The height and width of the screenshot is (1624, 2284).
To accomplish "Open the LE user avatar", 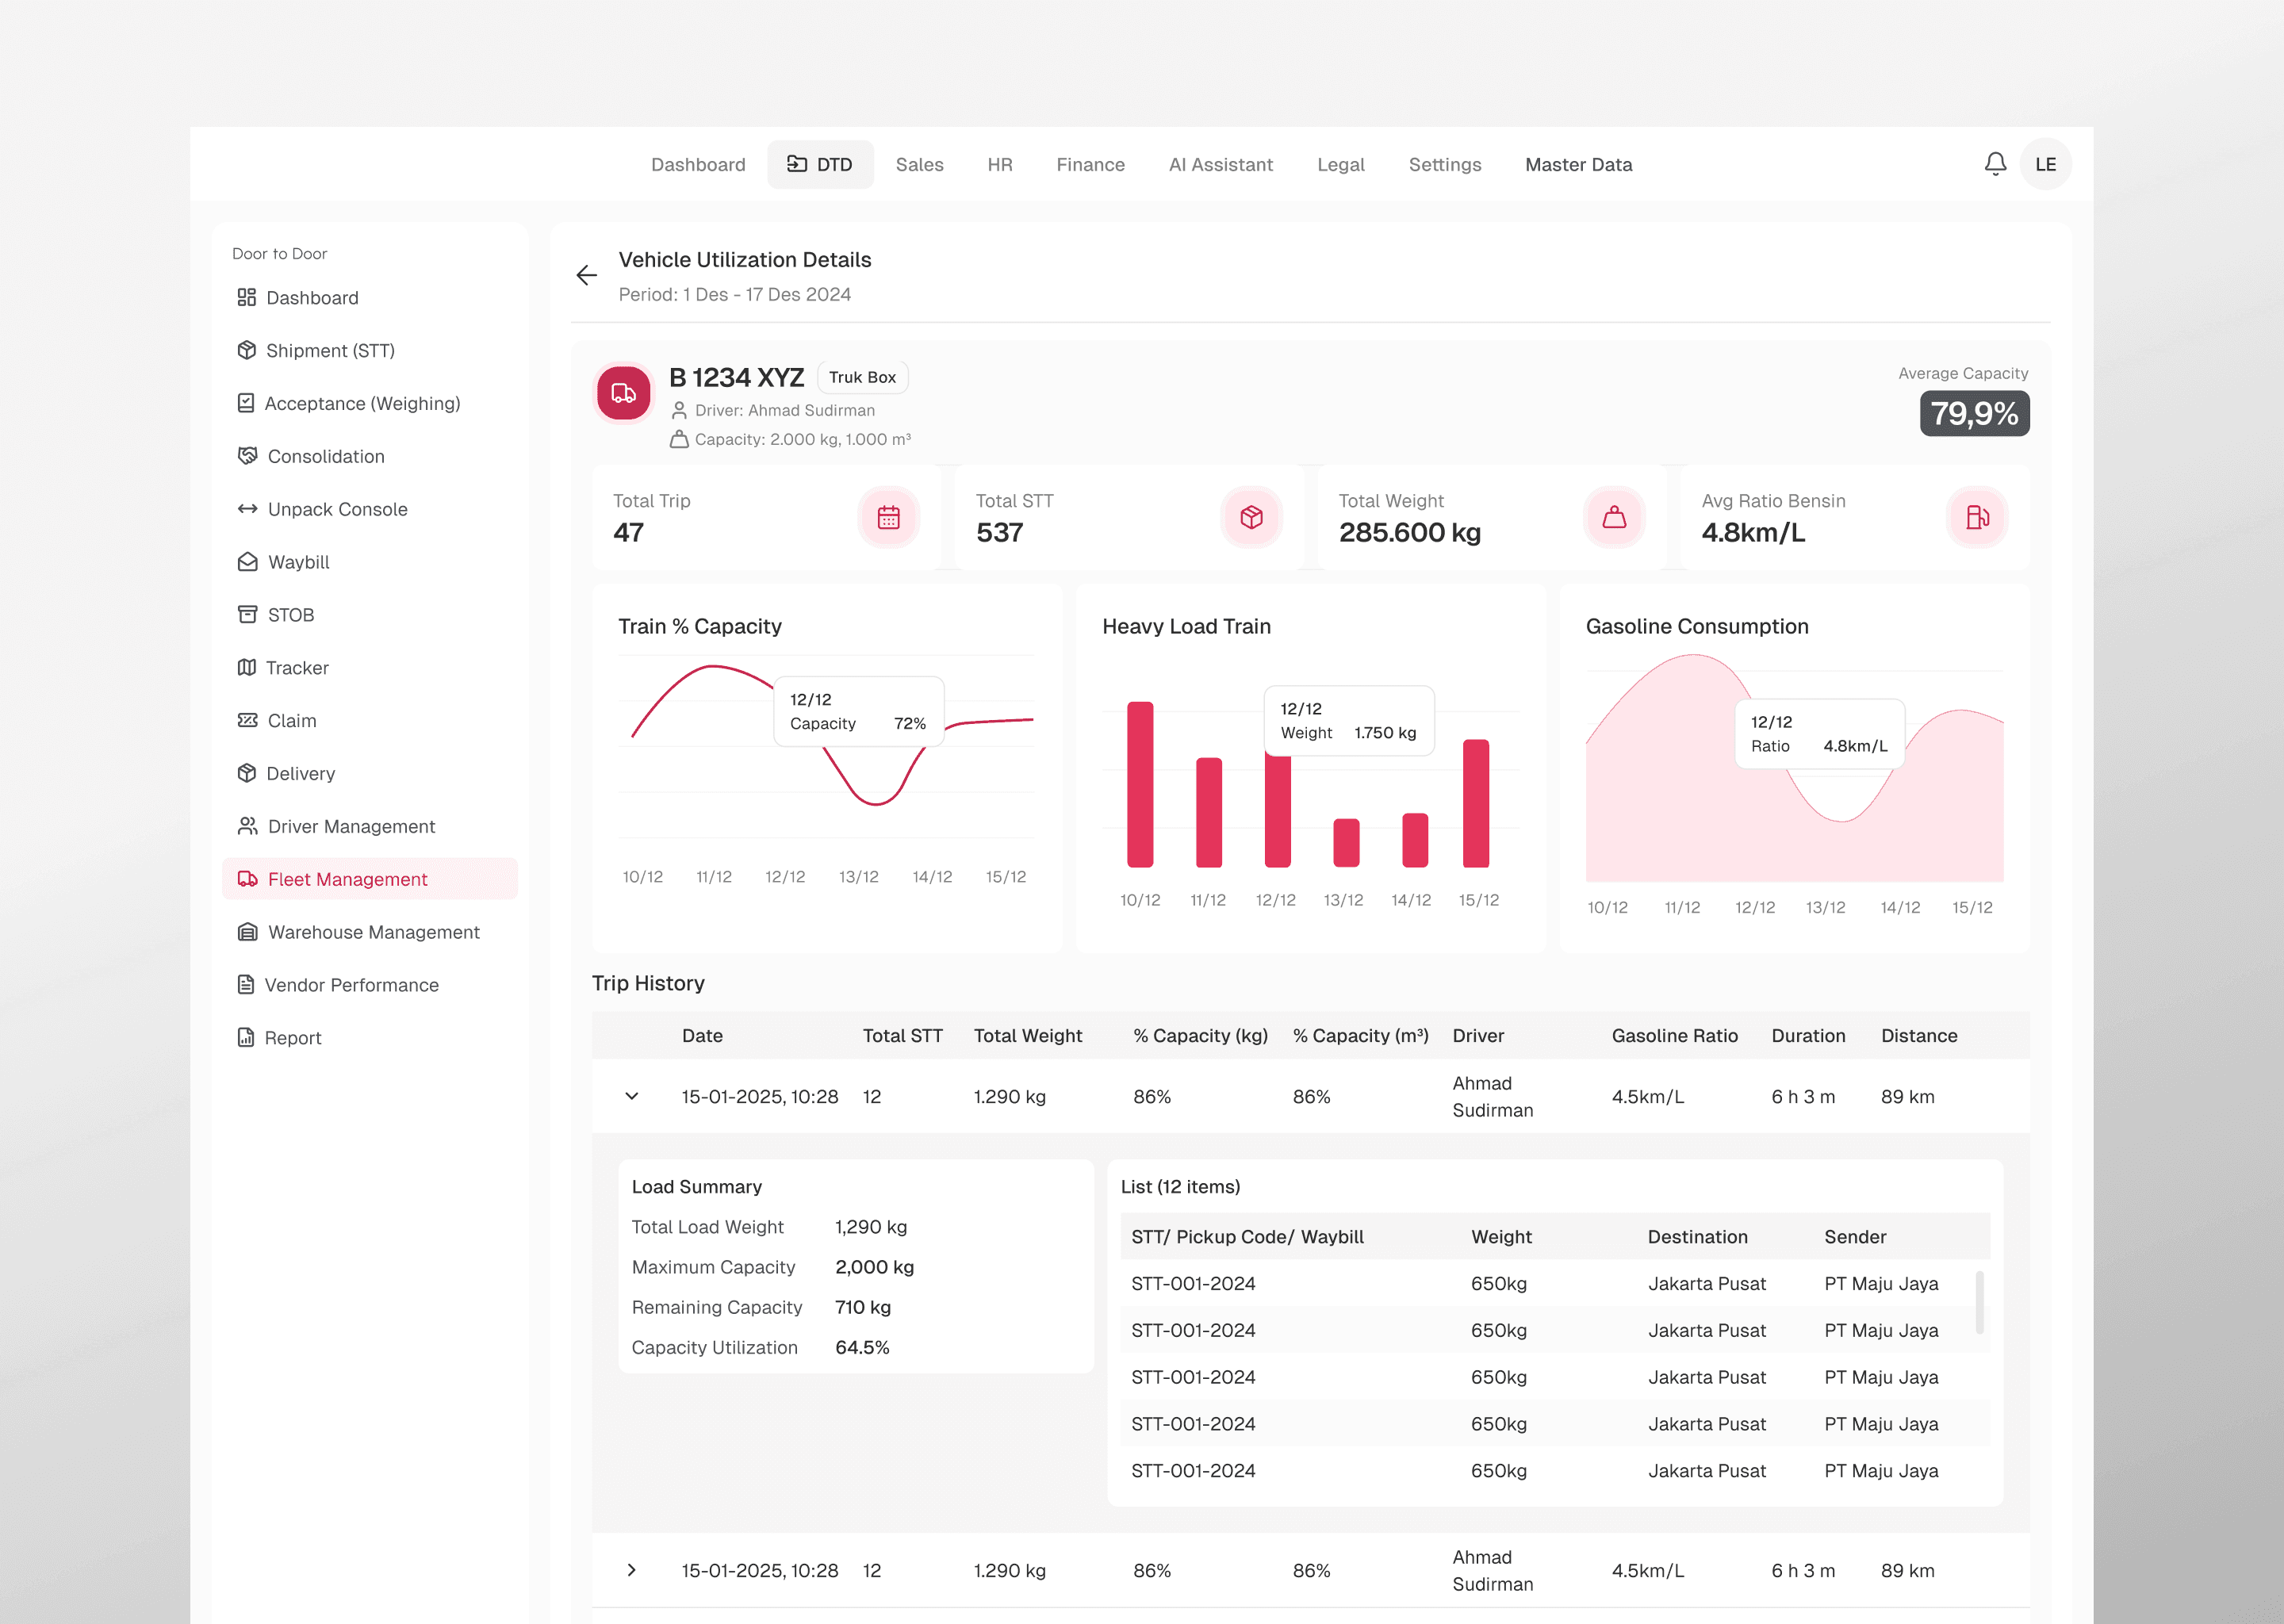I will click(2045, 164).
